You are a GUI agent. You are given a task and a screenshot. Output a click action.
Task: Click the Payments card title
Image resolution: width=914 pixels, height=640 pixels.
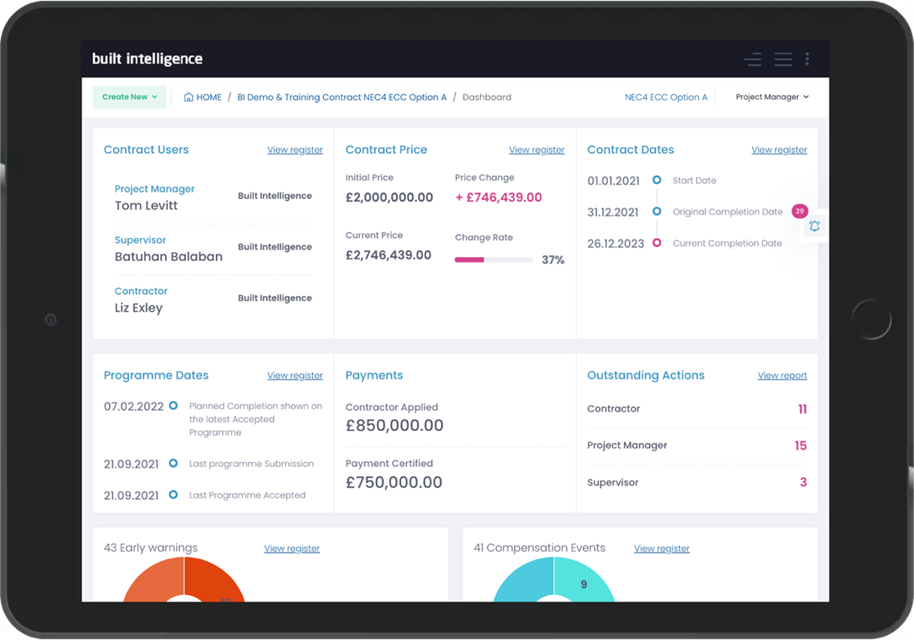[x=374, y=375]
